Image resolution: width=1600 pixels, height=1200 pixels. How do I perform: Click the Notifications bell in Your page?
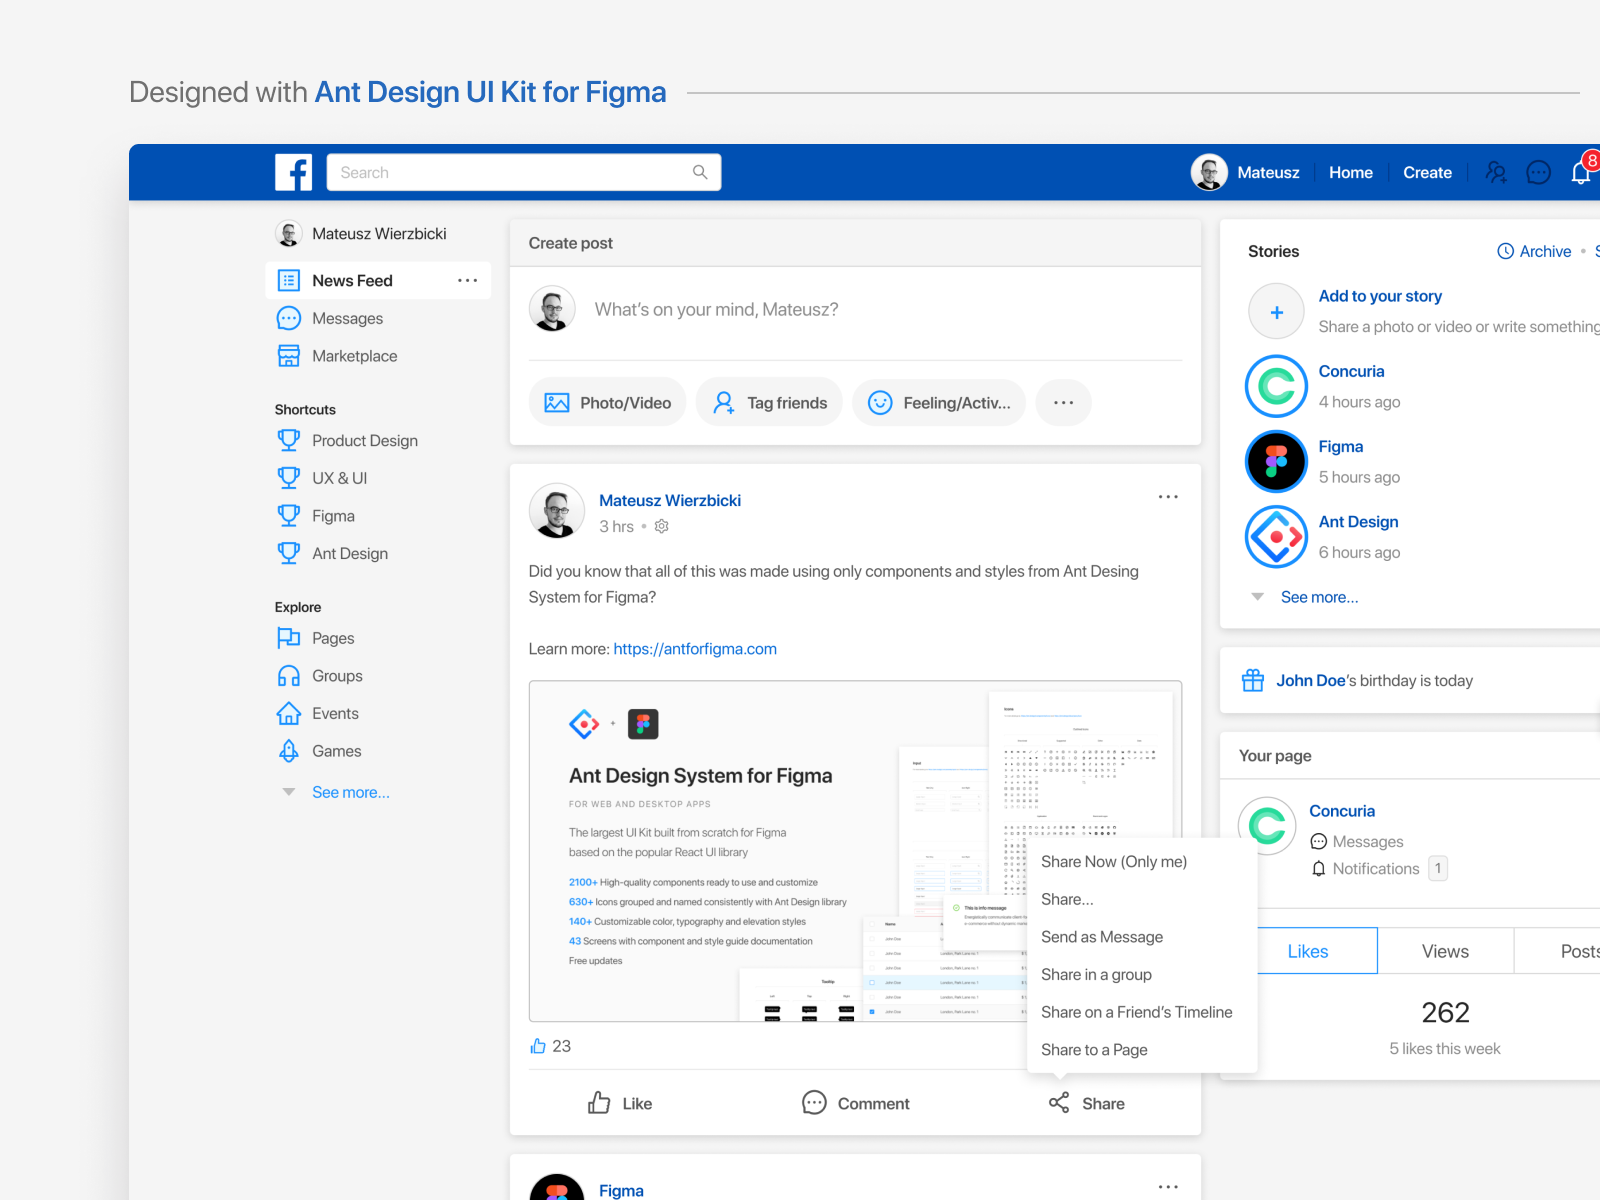[x=1319, y=869]
